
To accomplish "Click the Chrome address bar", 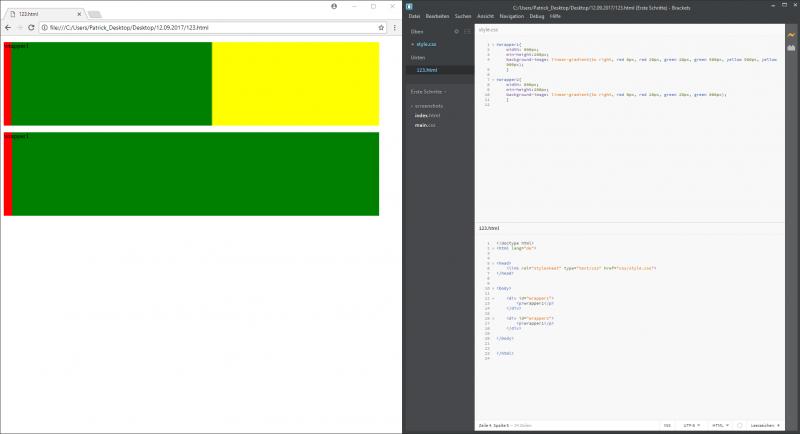I will (200, 27).
